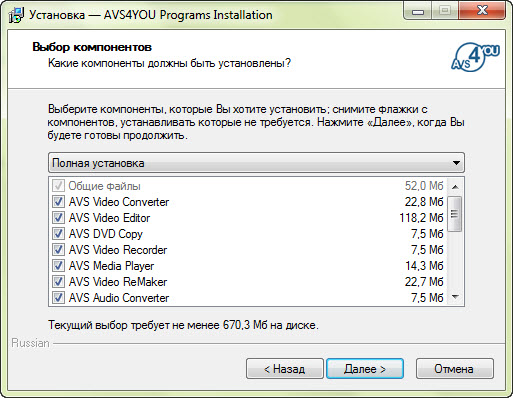Uncheck AVS Audio Converter checkbox
This screenshot has height=398, width=513.
tap(58, 298)
